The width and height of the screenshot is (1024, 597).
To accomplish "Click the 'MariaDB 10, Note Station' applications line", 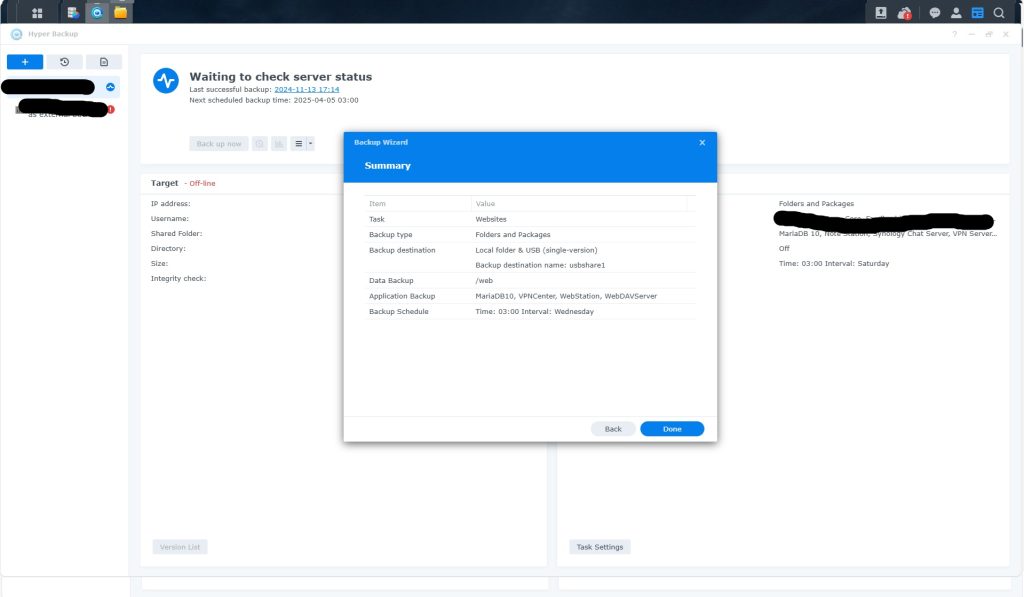I will click(x=888, y=234).
